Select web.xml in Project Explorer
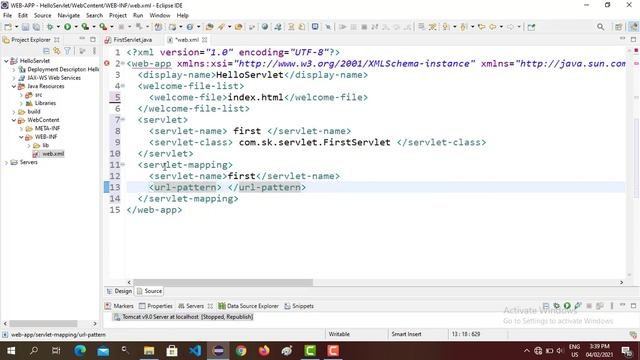640x360 pixels. [x=53, y=154]
